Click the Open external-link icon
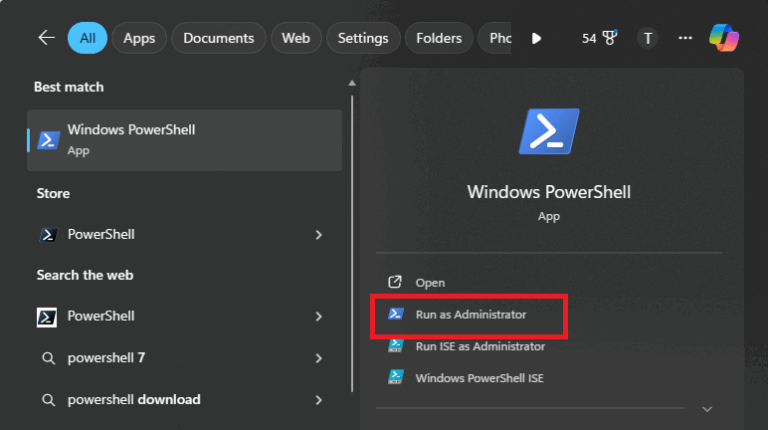 coord(395,282)
